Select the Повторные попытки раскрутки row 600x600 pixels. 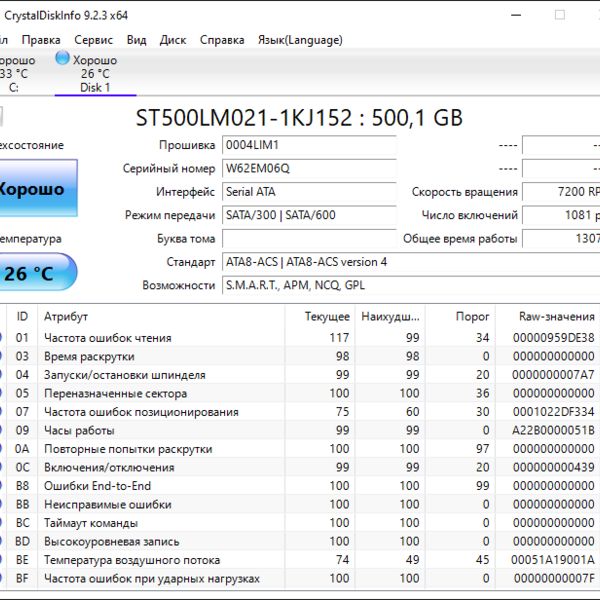click(x=300, y=449)
